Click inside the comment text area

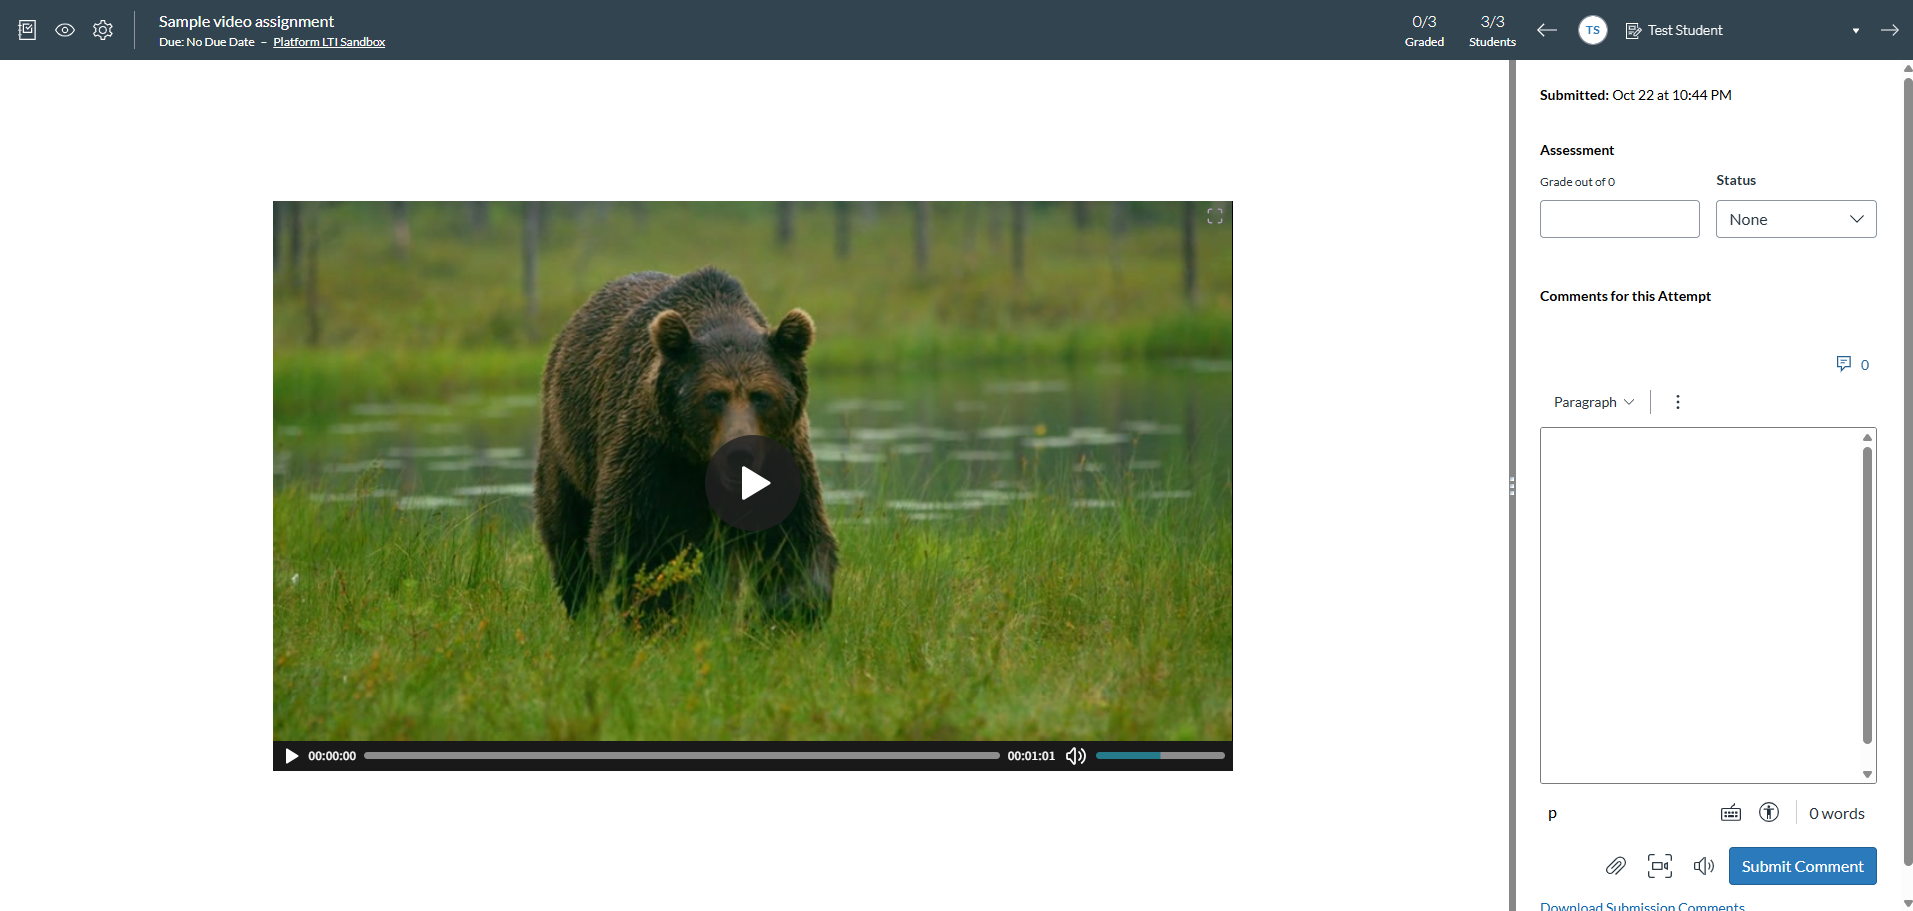pos(1700,605)
